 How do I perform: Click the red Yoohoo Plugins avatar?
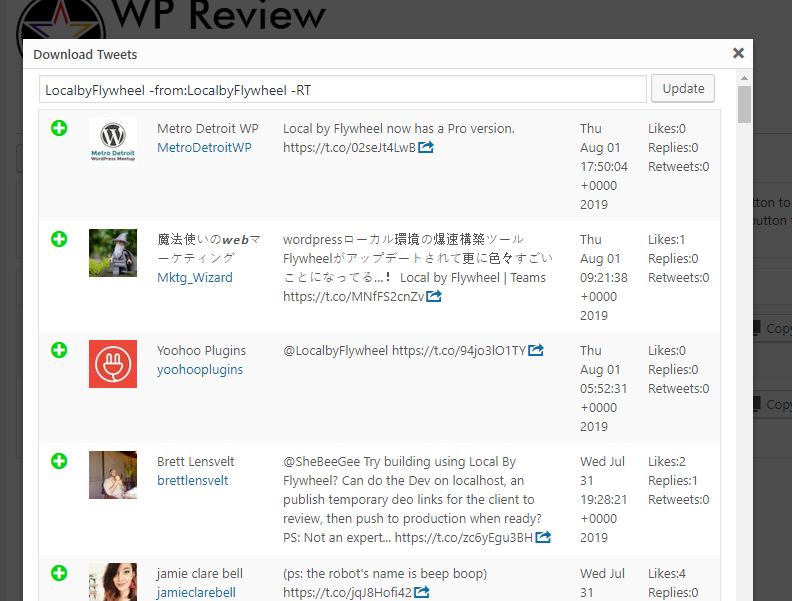coord(113,364)
